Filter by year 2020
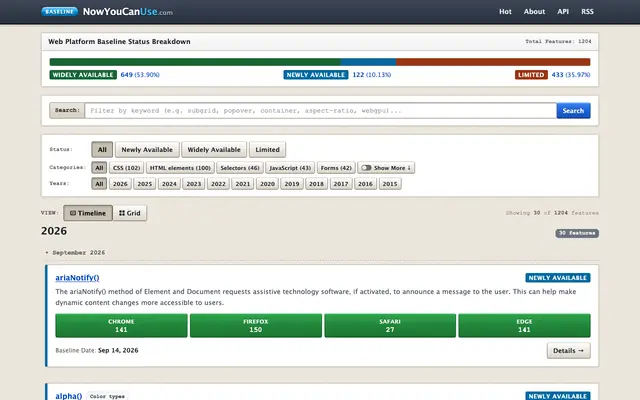This screenshot has width=640, height=400. [x=267, y=184]
